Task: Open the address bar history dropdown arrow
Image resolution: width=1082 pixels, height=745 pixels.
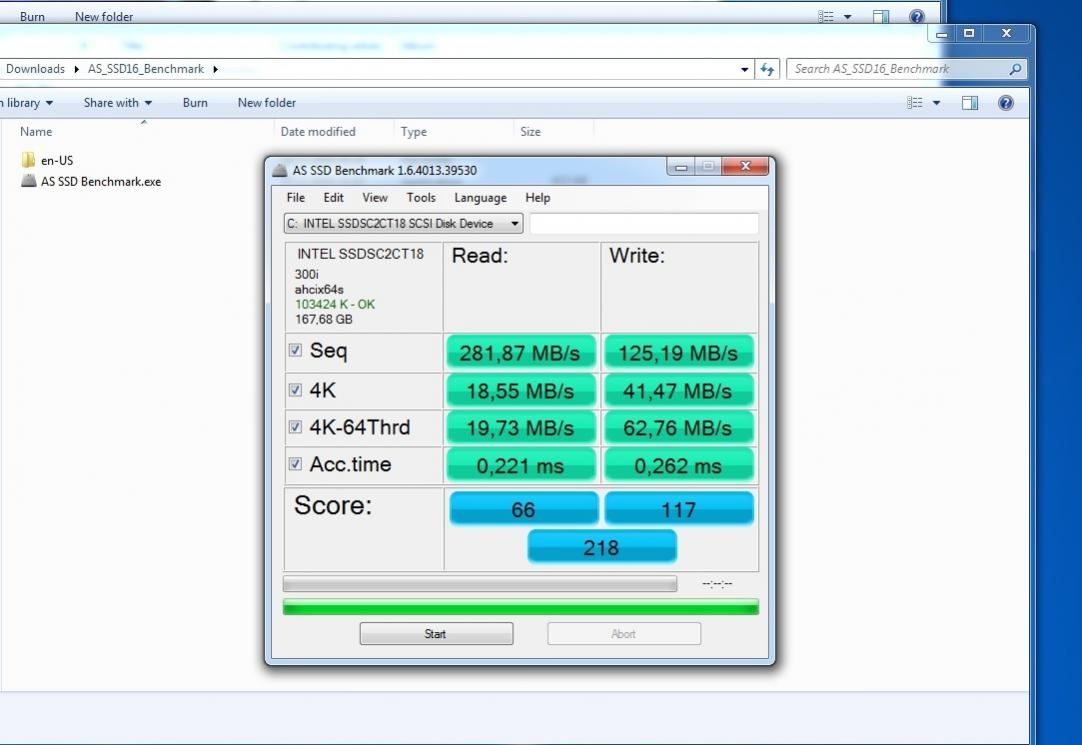Action: [x=744, y=69]
